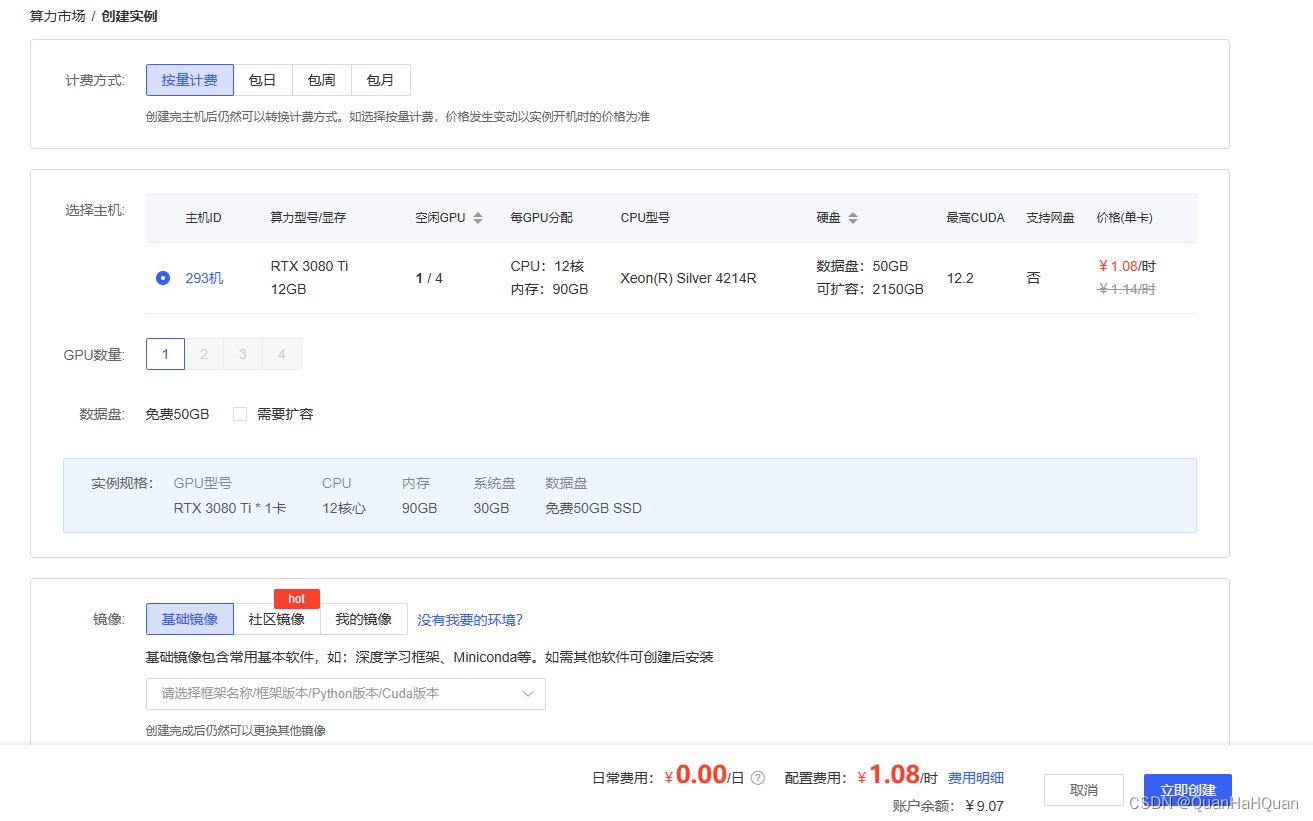Click the ¥1.08/时 price in the host row
The image size is (1313, 821).
click(1126, 267)
